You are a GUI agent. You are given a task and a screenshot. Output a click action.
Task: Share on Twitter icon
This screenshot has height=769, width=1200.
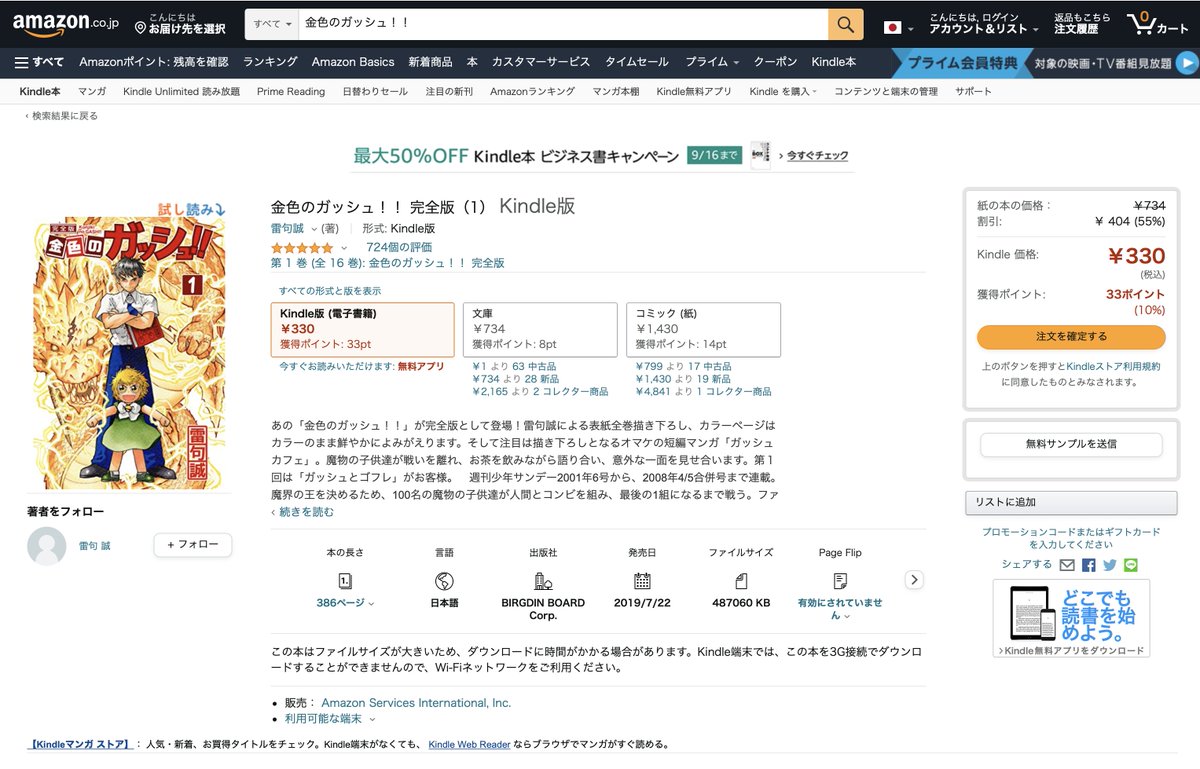(1110, 565)
